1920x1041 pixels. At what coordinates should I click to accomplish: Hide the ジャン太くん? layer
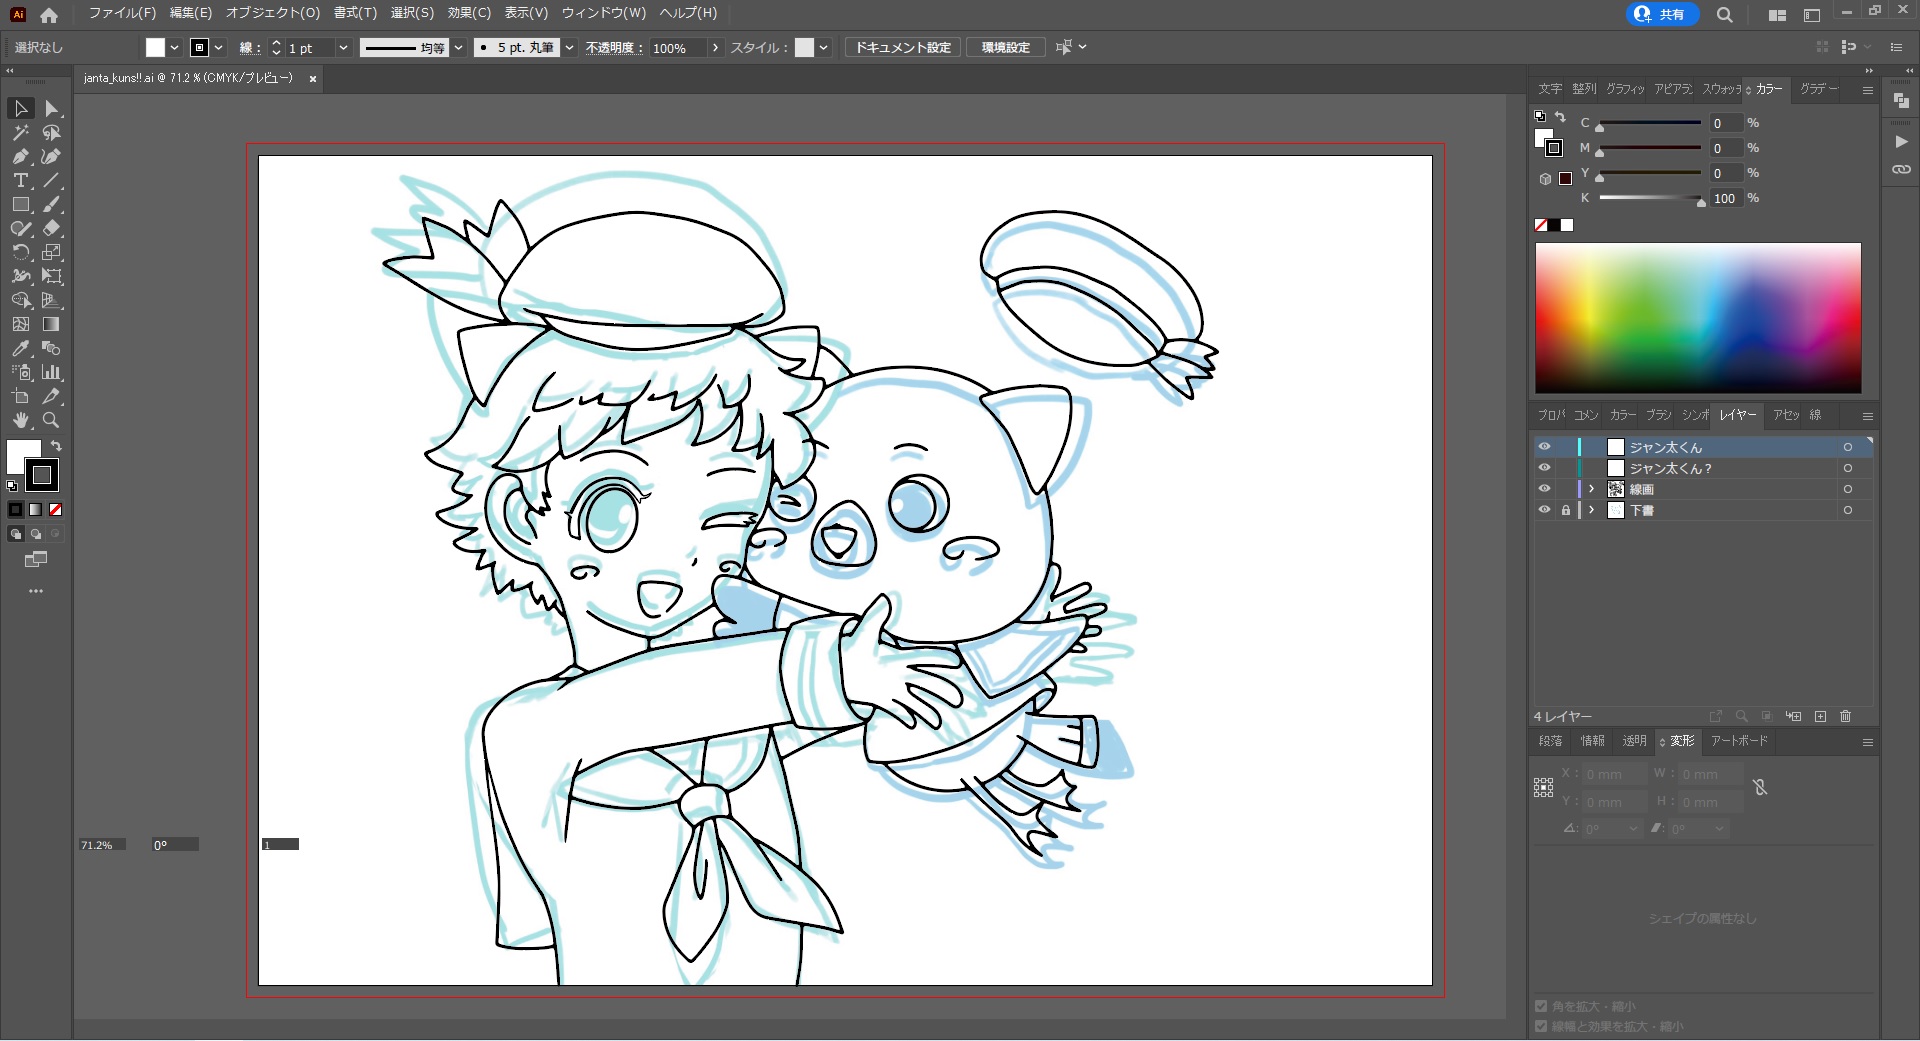point(1544,468)
